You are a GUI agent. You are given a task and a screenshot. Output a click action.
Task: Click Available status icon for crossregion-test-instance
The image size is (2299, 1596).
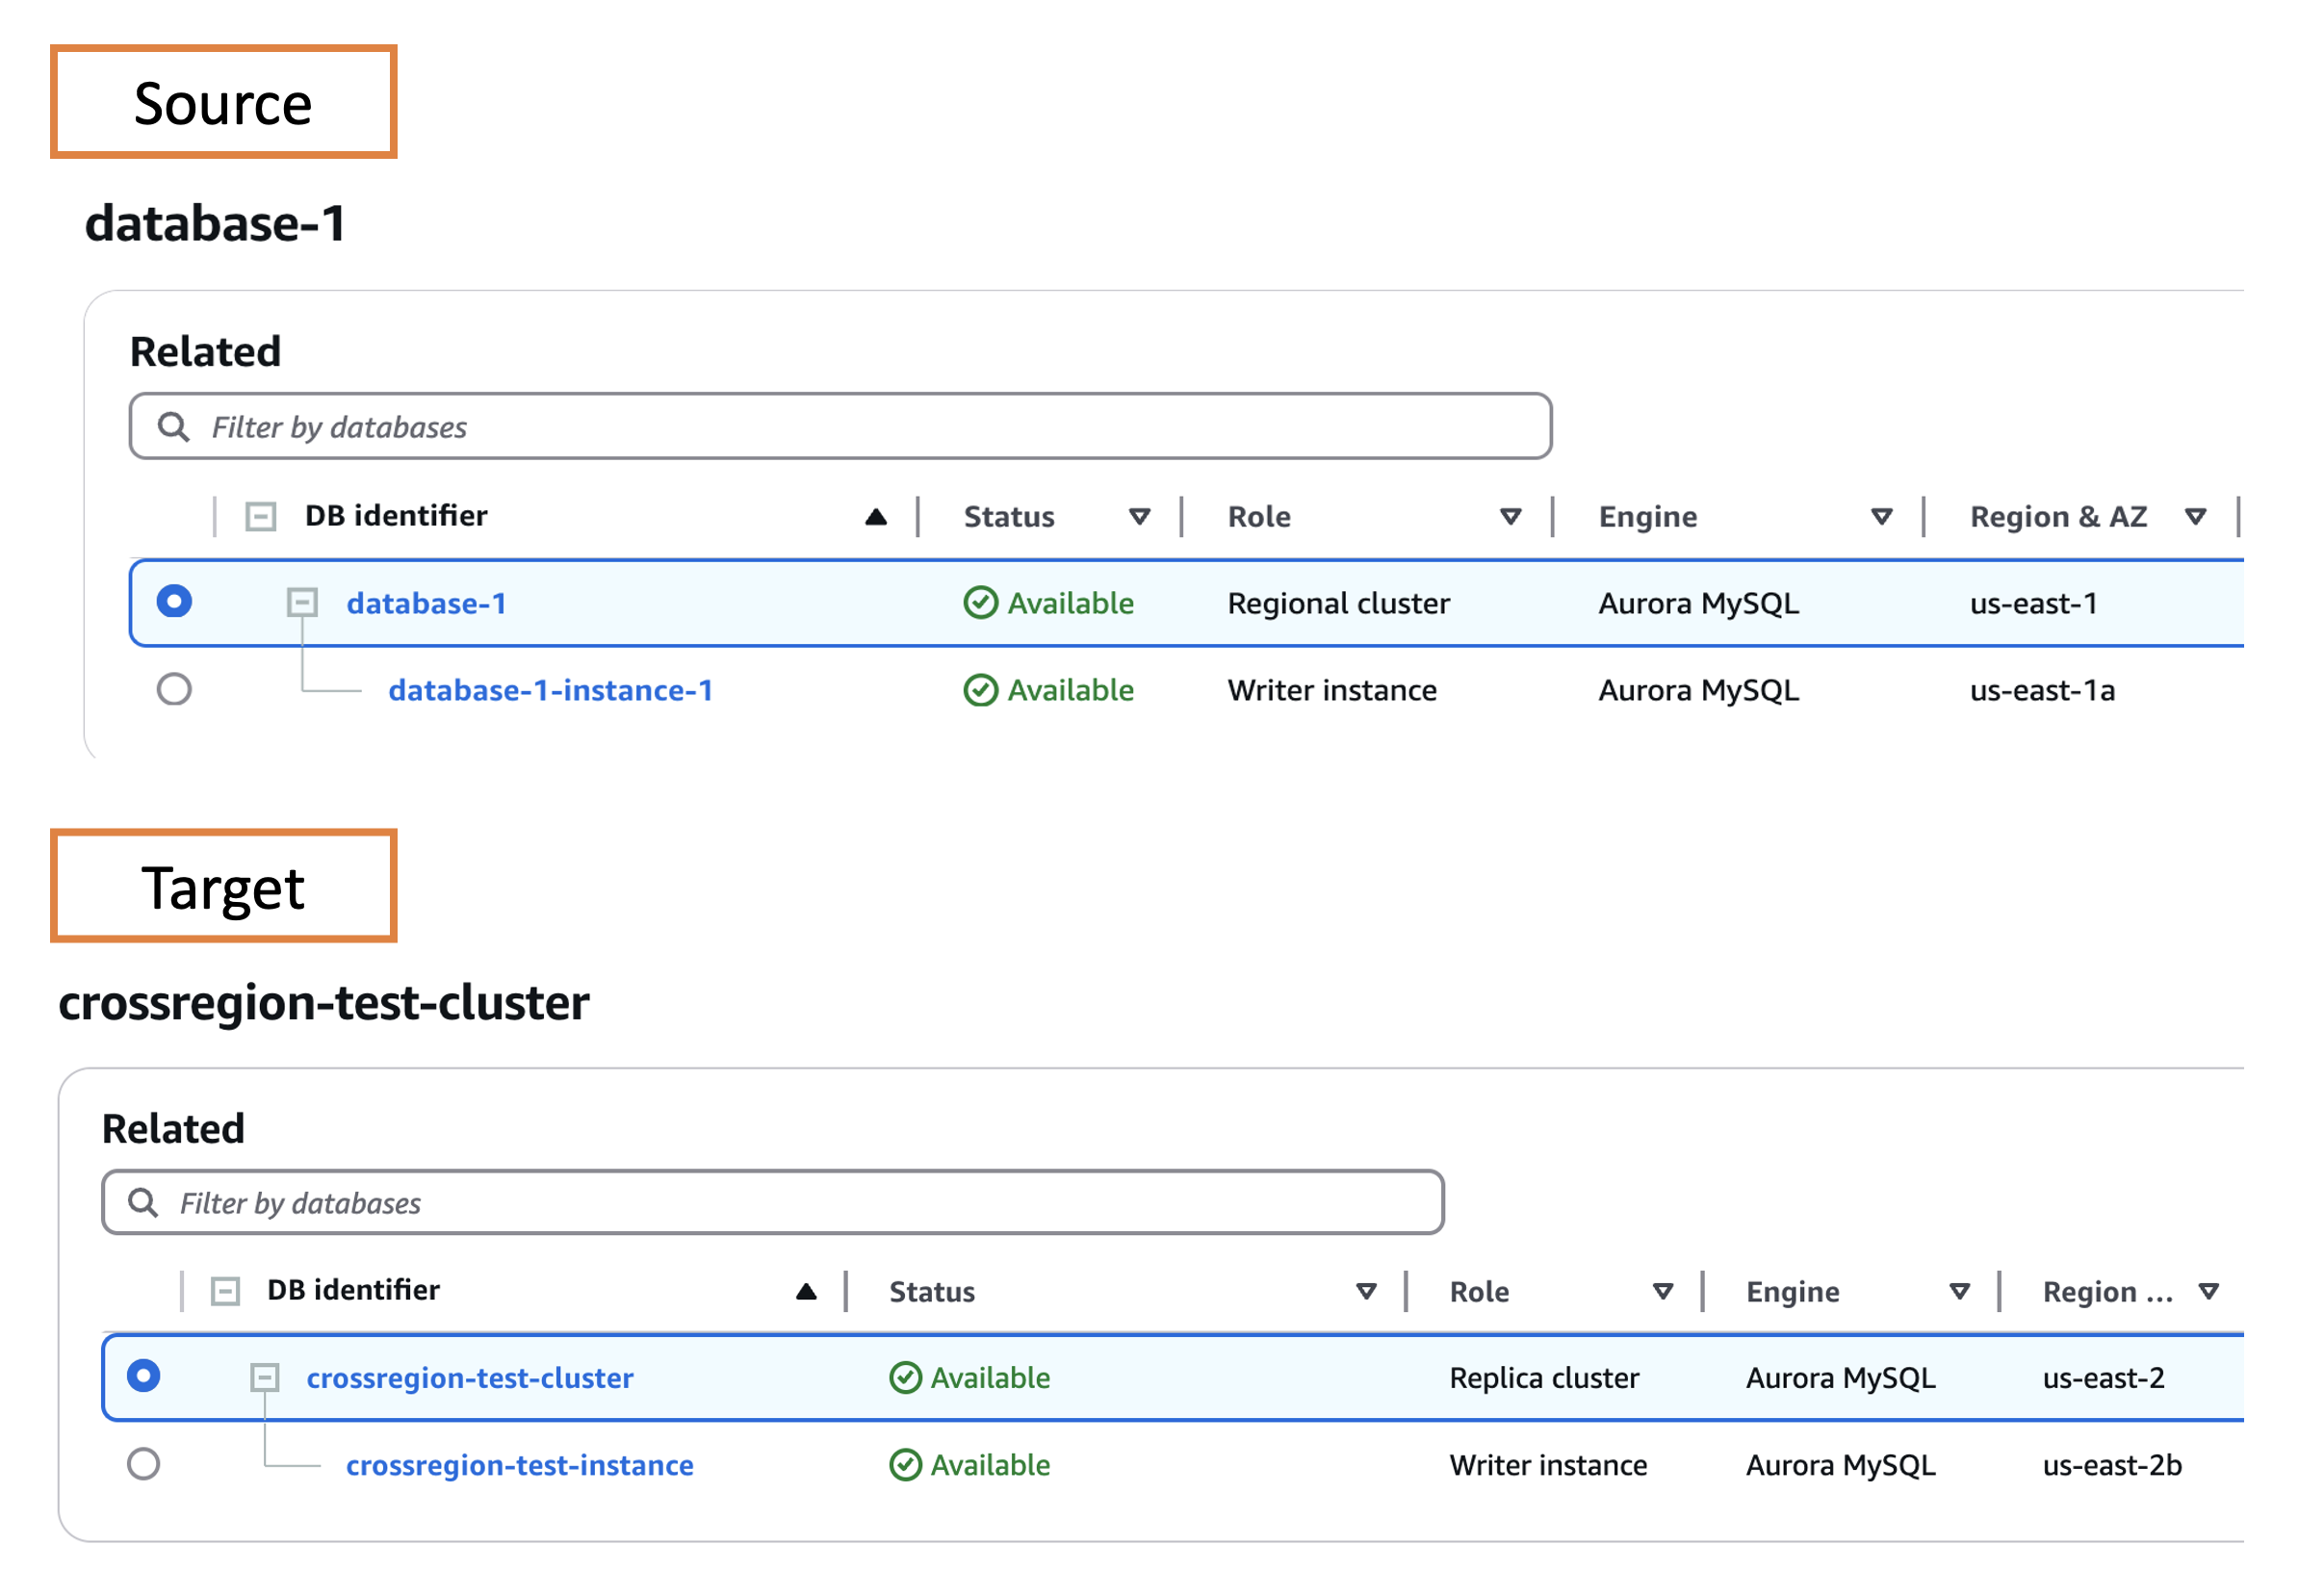coord(905,1465)
